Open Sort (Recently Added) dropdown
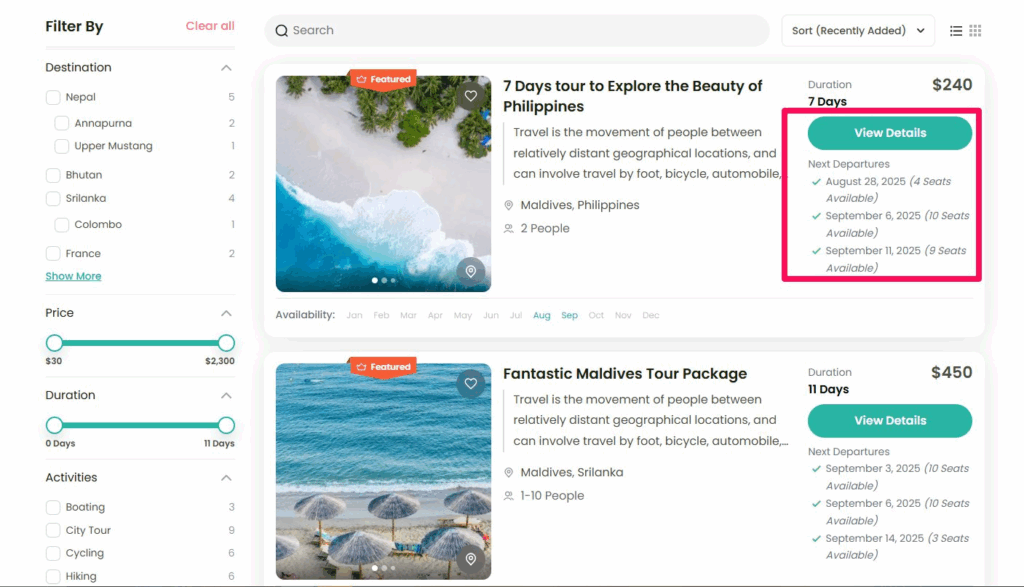The width and height of the screenshot is (1024, 587). (x=857, y=31)
